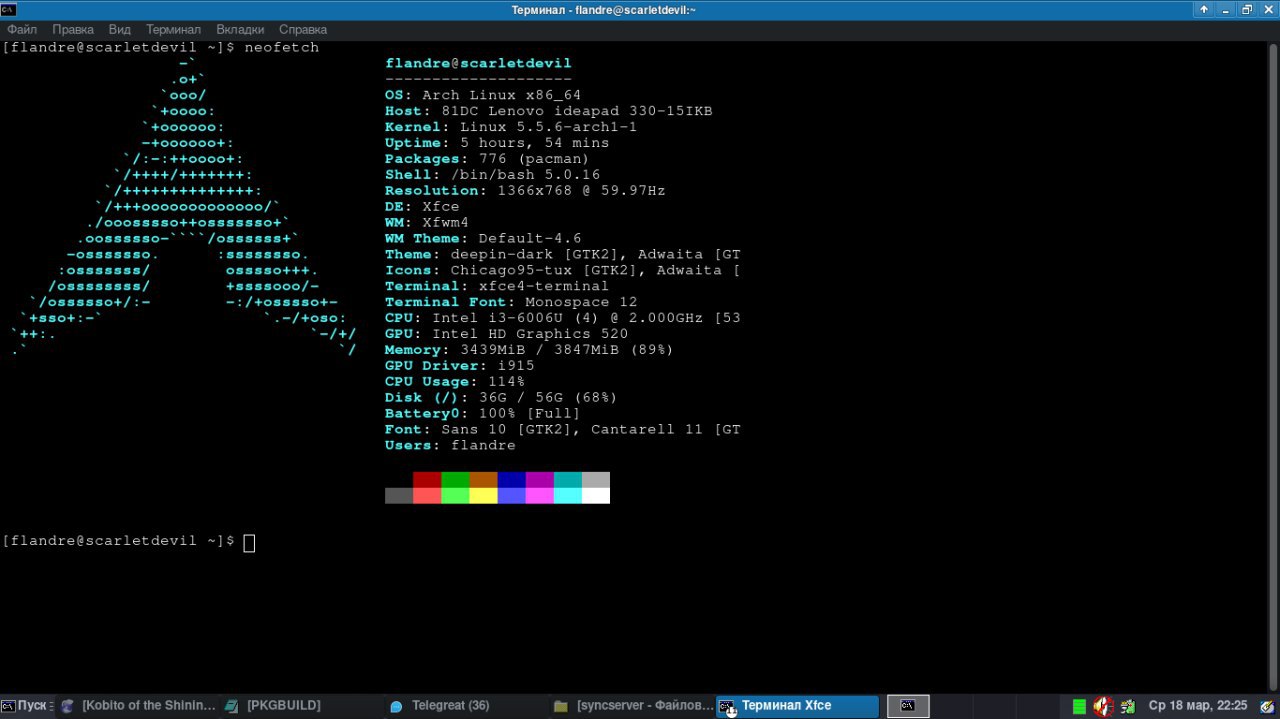Click the 'neofetch' command text
Screen dimensions: 1280x719
click(x=281, y=47)
